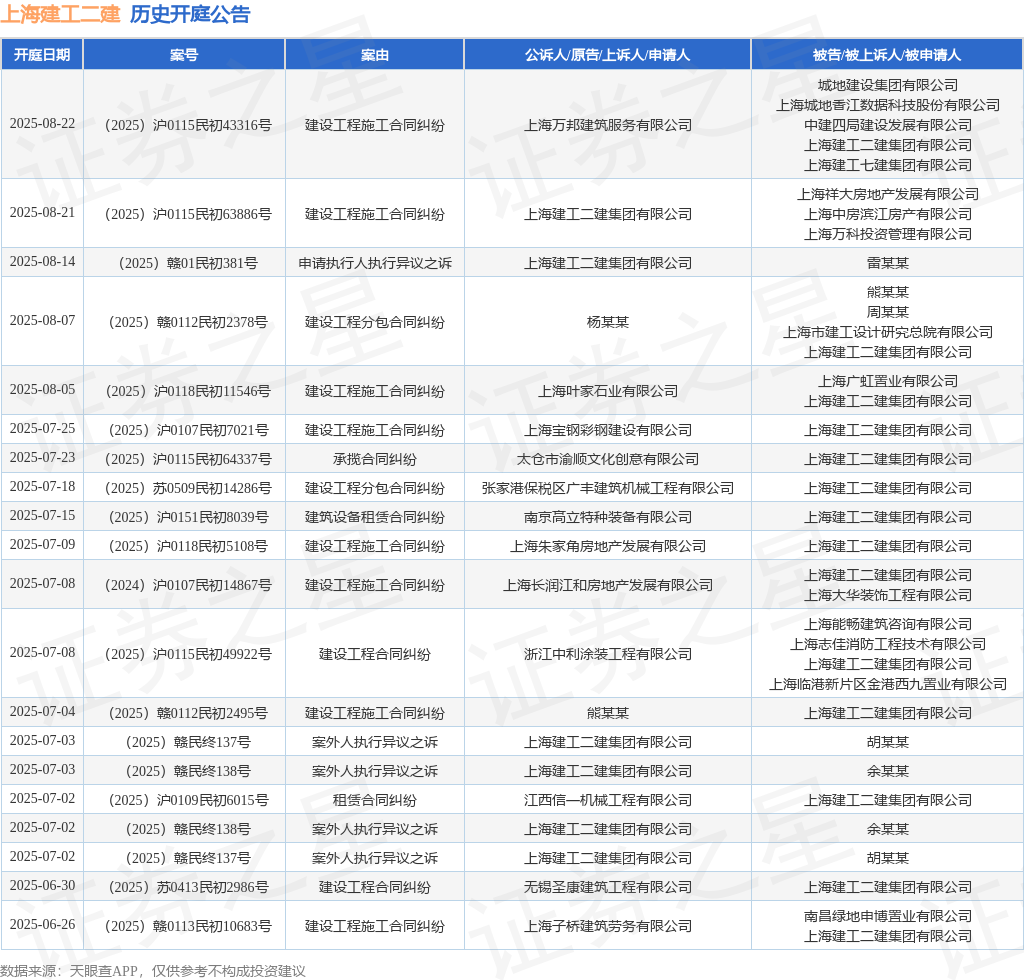Click defendant 上海志佳消防工程技术有限公司
The height and width of the screenshot is (980, 1024).
click(888, 644)
